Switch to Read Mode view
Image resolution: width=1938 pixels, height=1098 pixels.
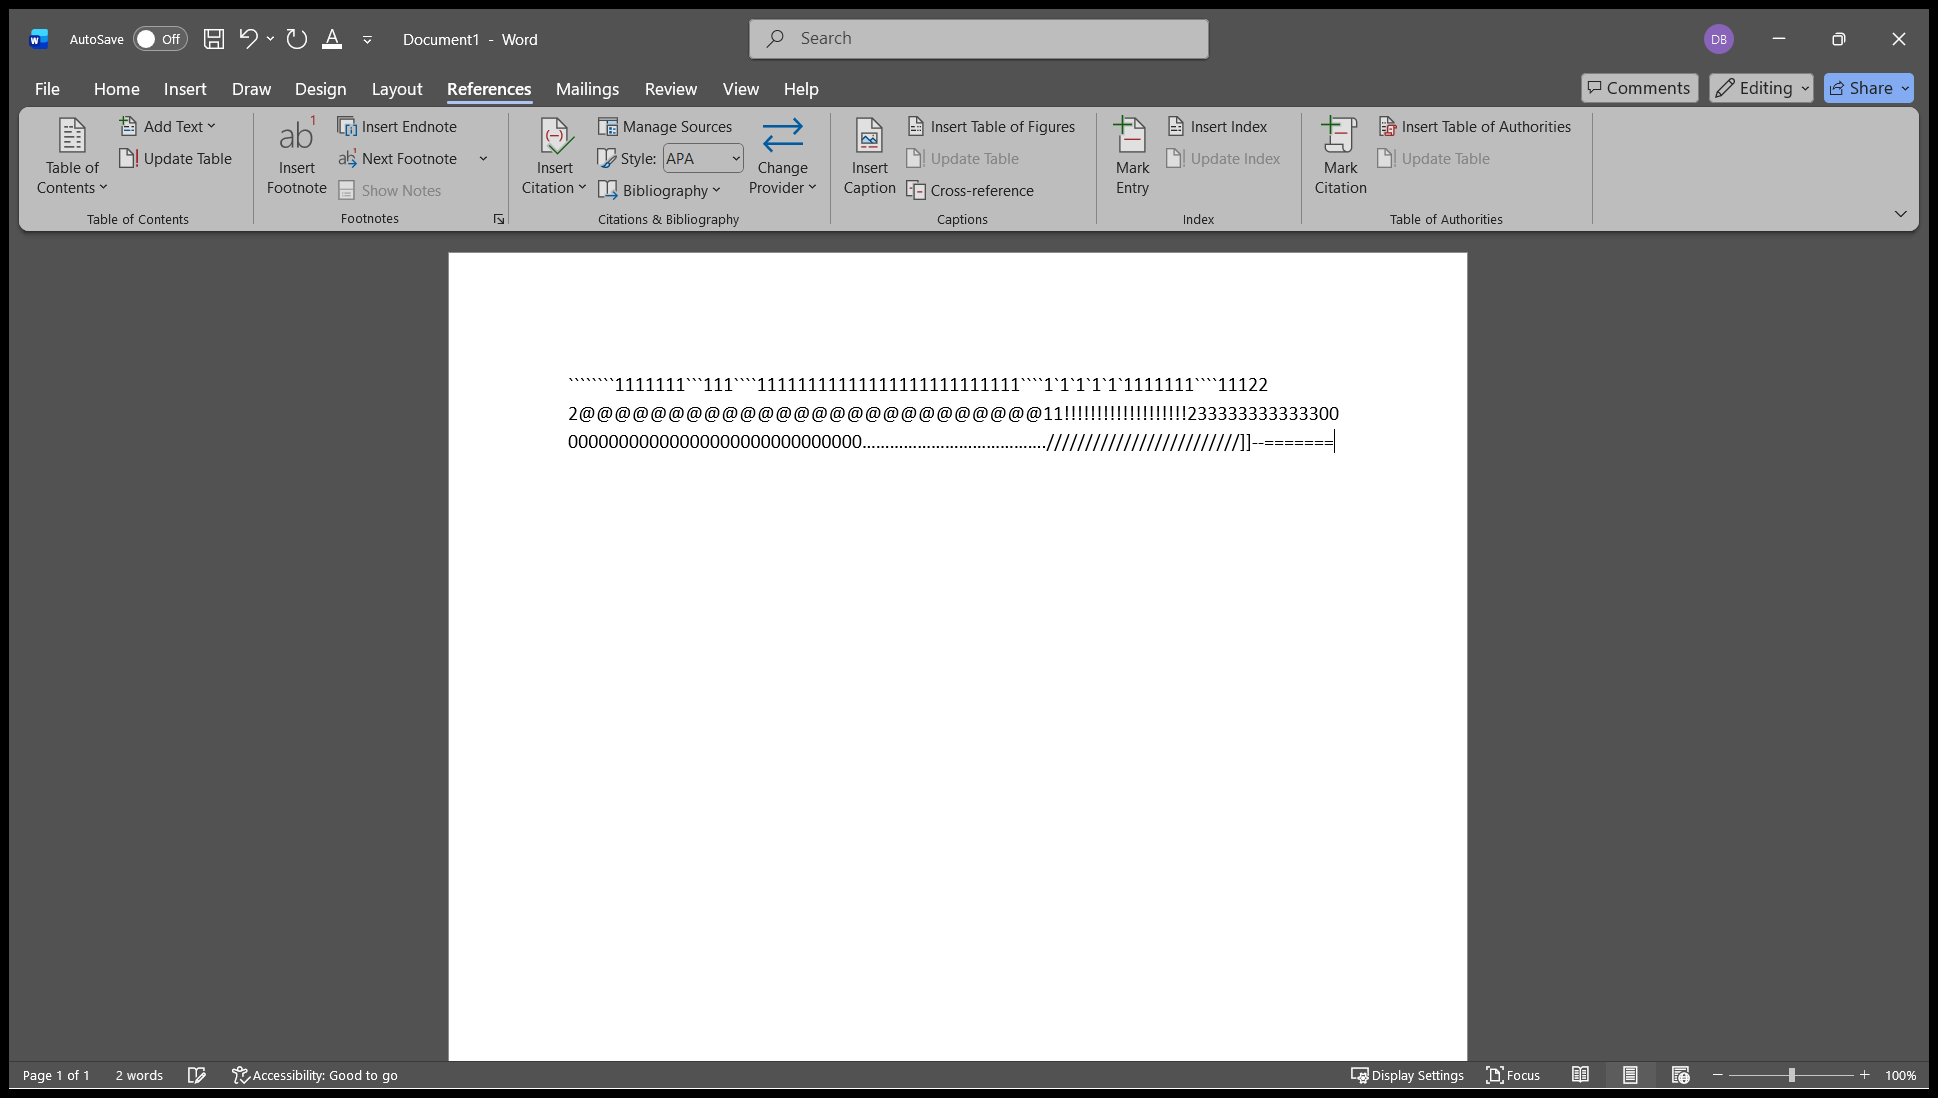coord(1580,1075)
